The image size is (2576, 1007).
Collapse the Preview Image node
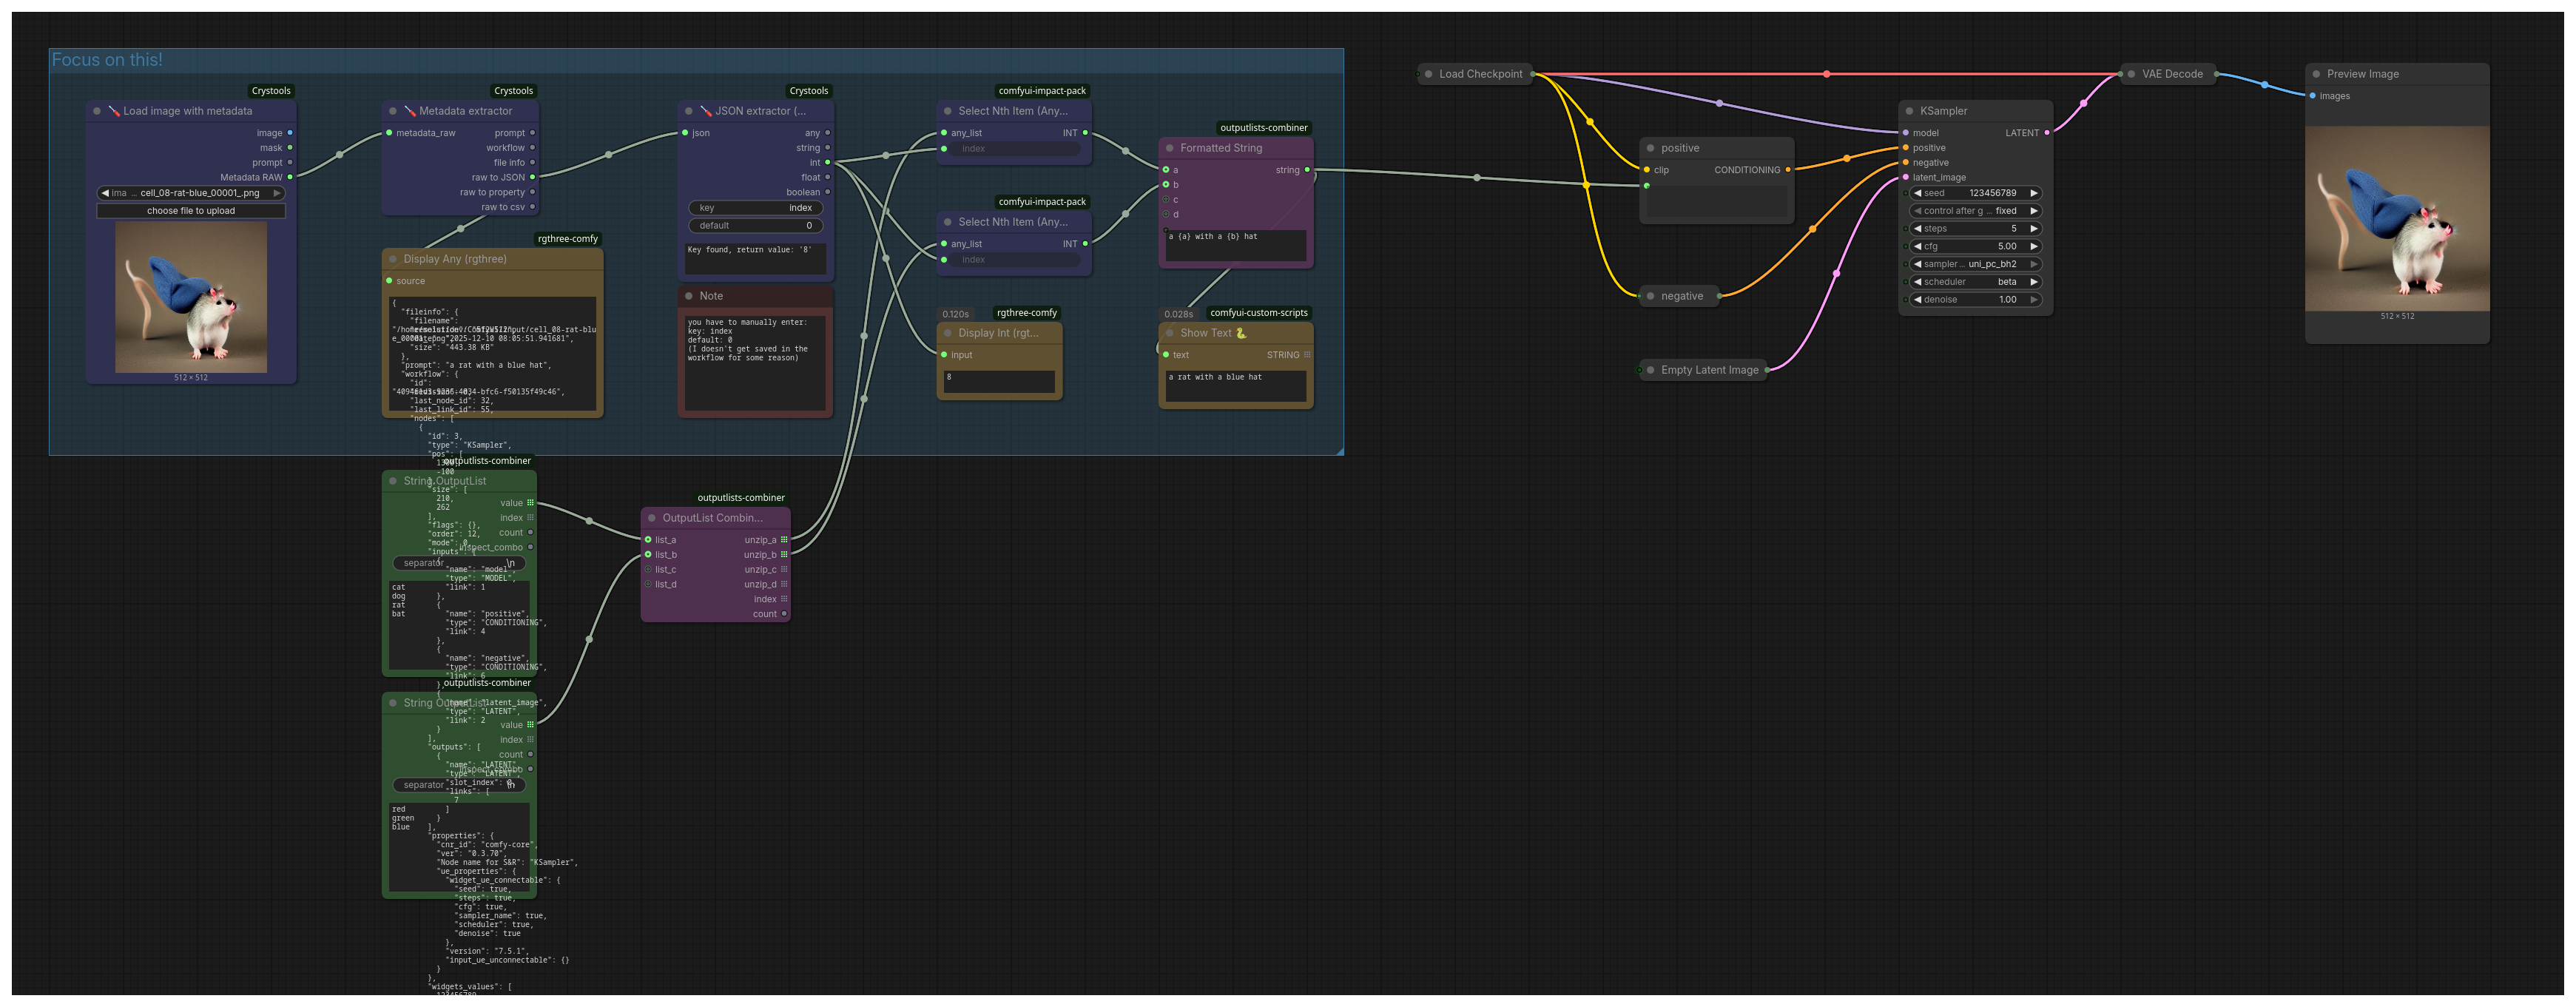click(x=2317, y=74)
